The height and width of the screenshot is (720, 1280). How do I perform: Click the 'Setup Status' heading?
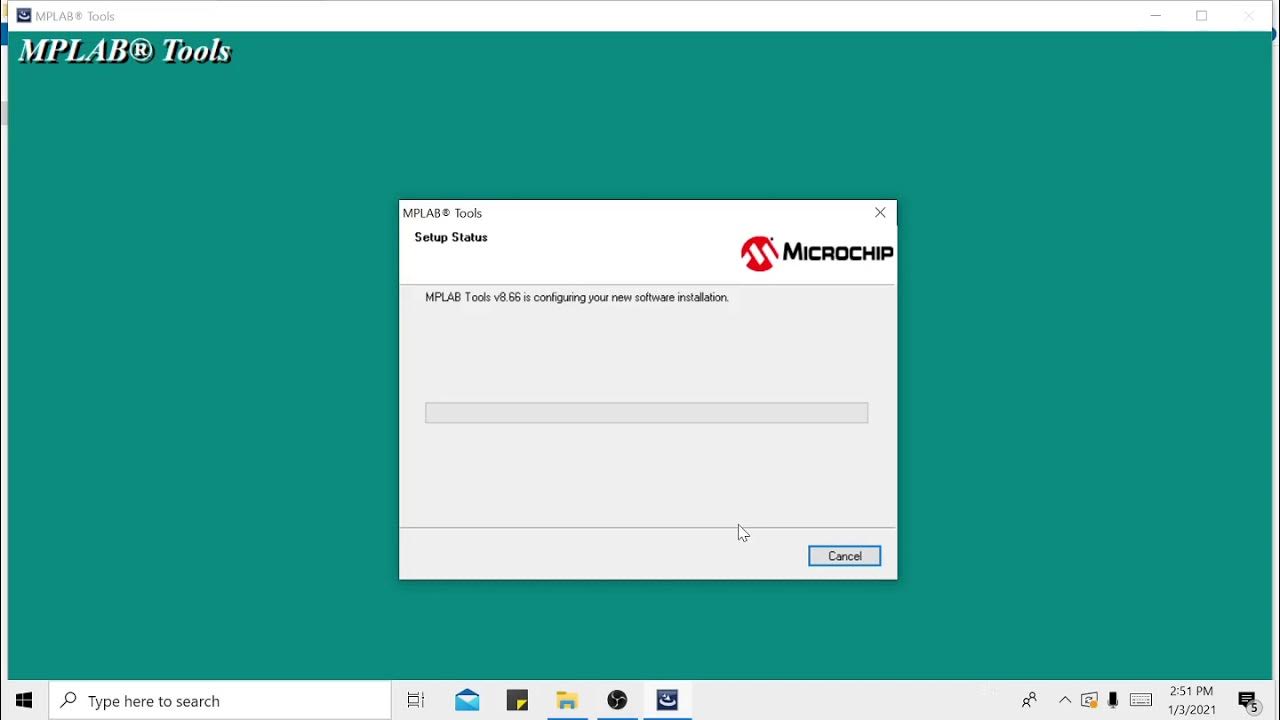pos(451,237)
